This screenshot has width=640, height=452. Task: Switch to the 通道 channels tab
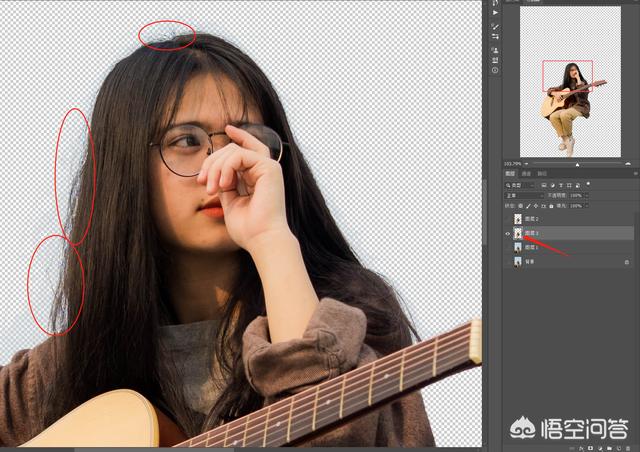coord(526,174)
